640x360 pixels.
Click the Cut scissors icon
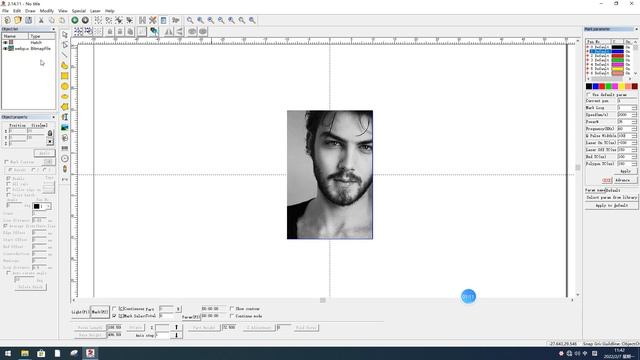41,20
